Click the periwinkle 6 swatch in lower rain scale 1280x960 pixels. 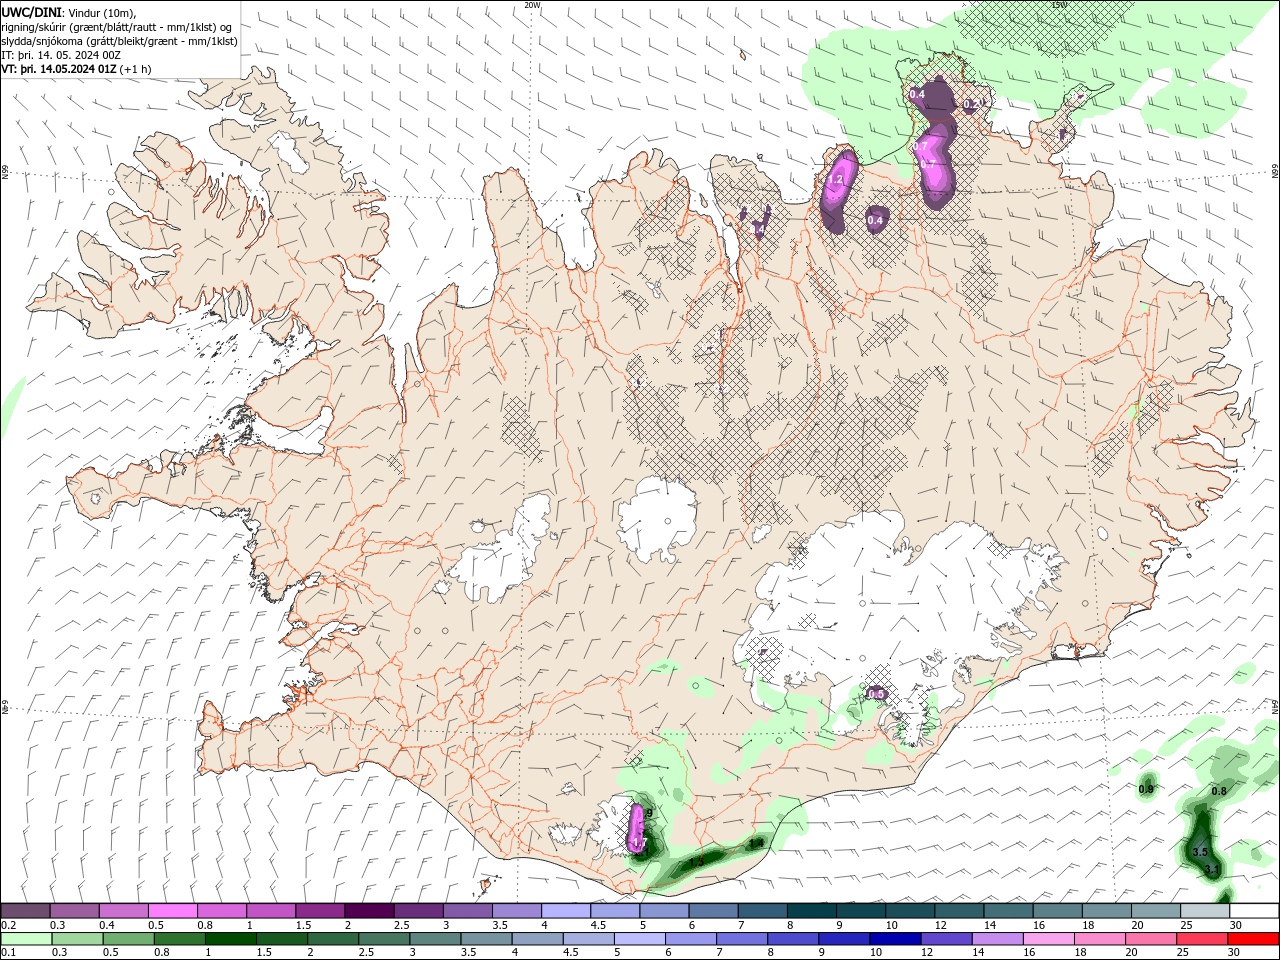[690, 939]
